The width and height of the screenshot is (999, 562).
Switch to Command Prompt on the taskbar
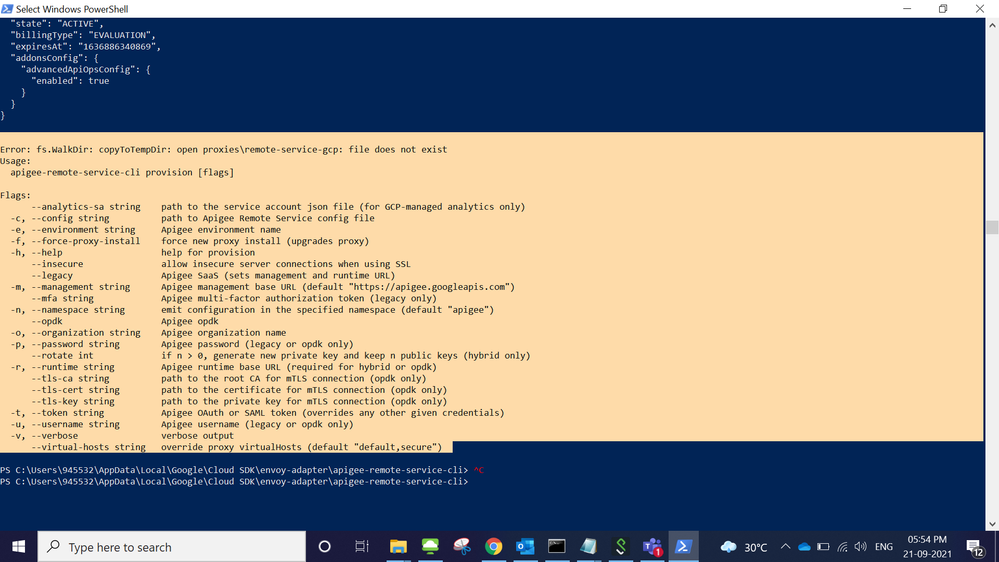coord(556,547)
